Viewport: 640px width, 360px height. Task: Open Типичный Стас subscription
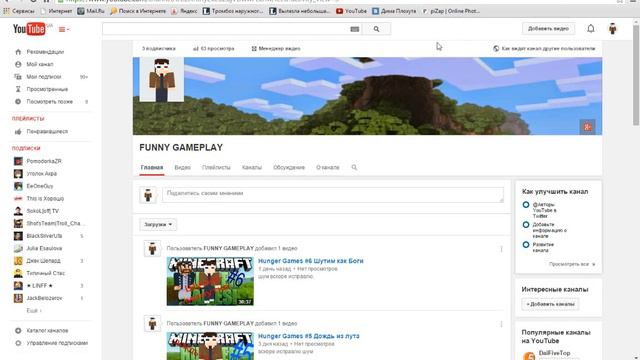point(45,273)
